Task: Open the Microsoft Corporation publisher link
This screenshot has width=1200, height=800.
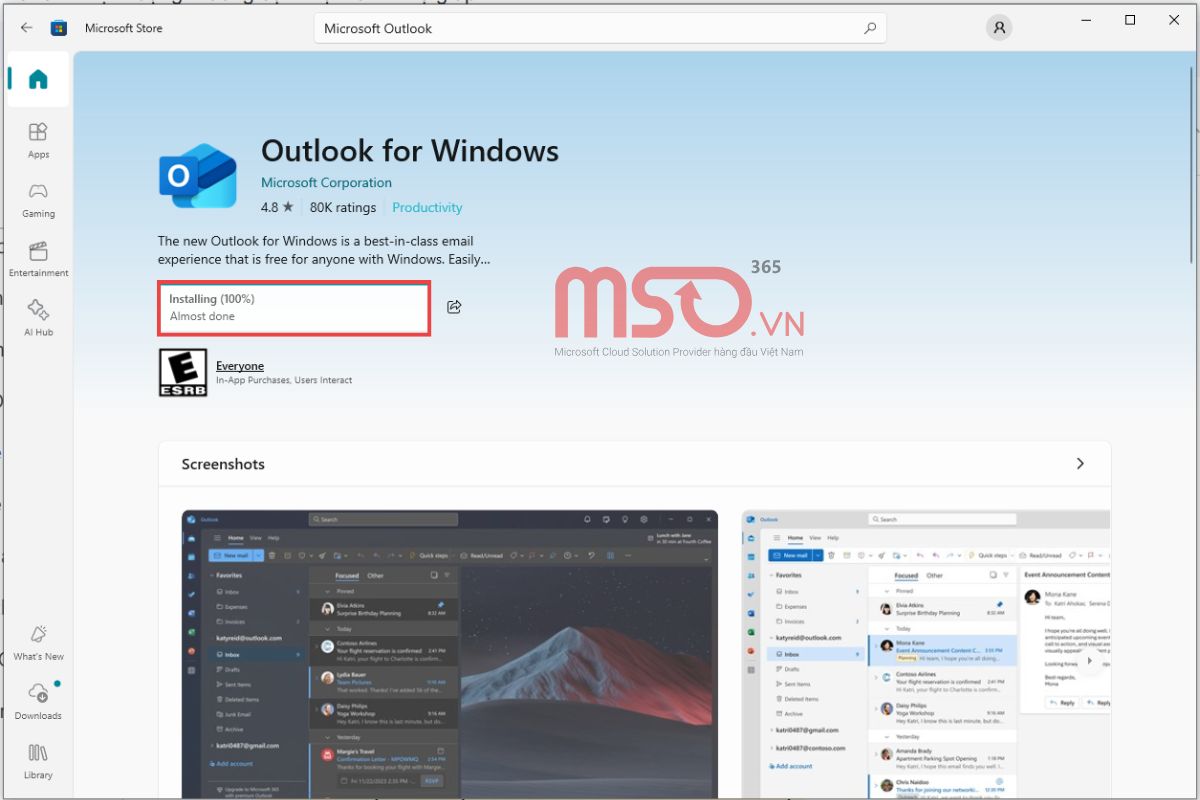Action: 326,183
